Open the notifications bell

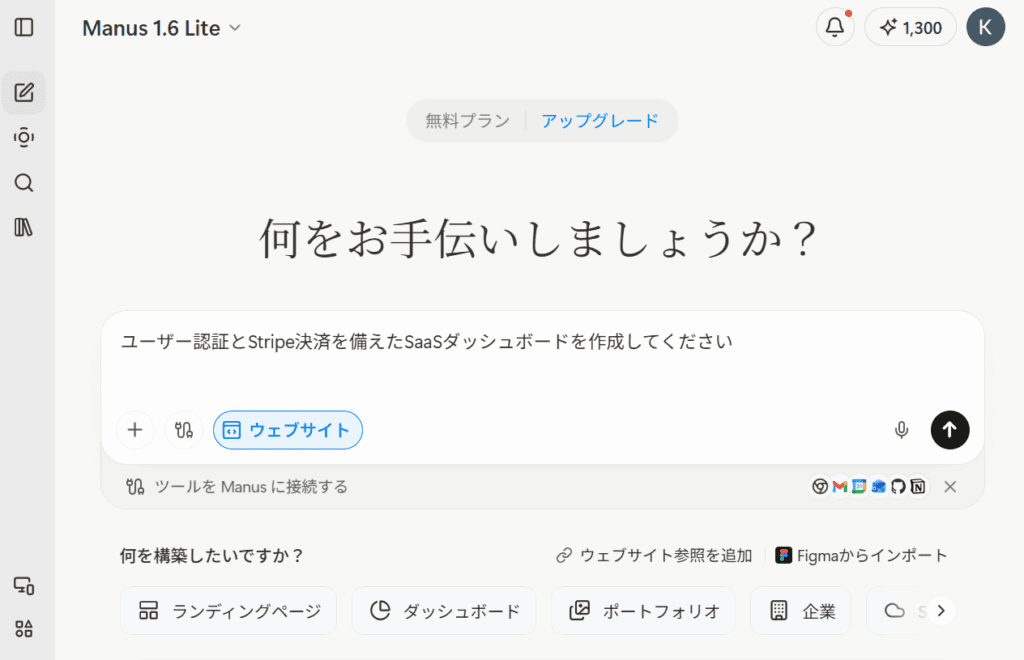tap(835, 28)
